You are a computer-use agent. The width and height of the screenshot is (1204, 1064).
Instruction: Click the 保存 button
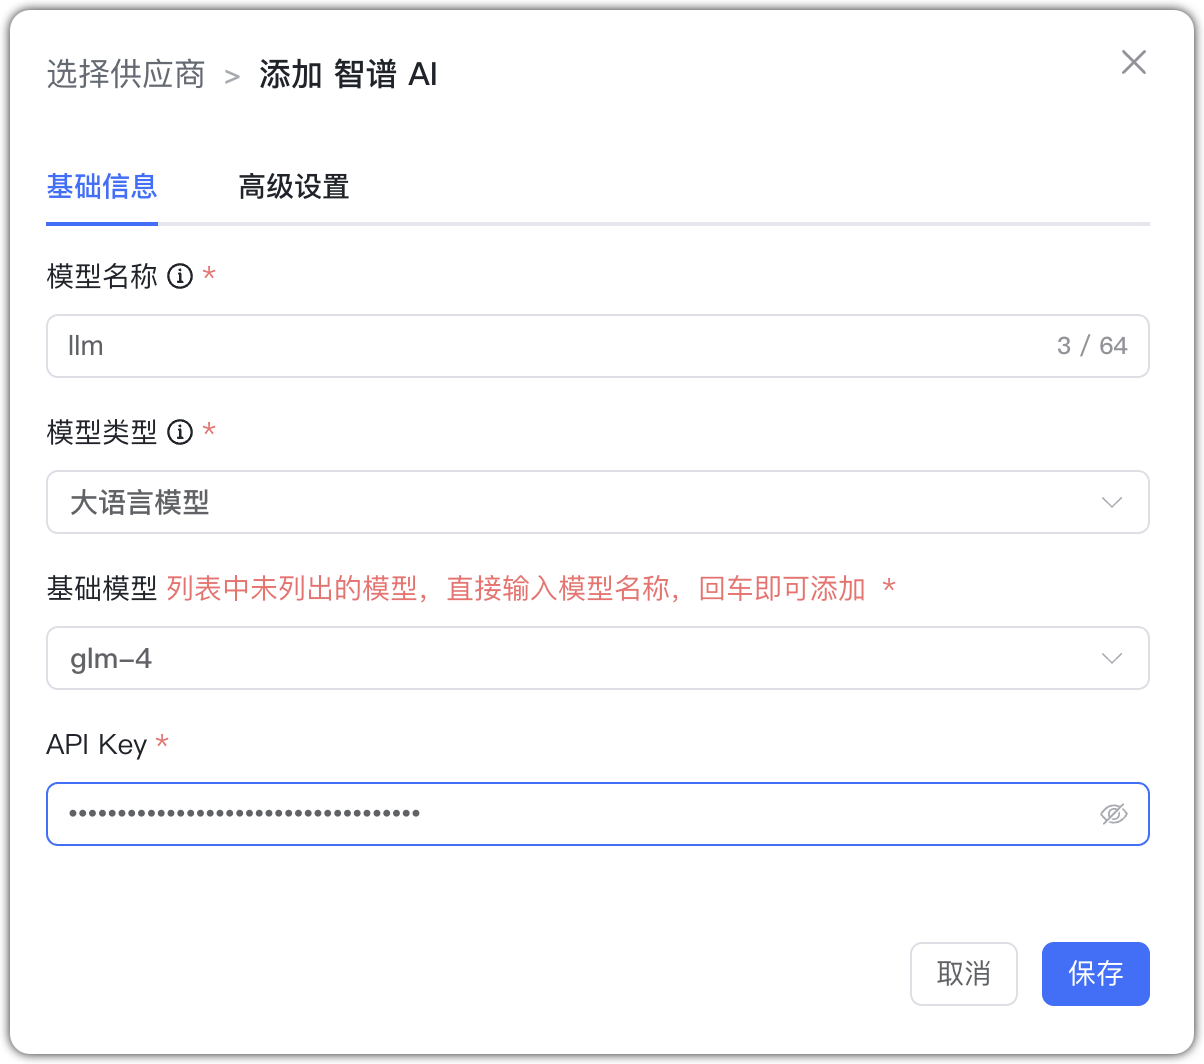tap(1095, 973)
